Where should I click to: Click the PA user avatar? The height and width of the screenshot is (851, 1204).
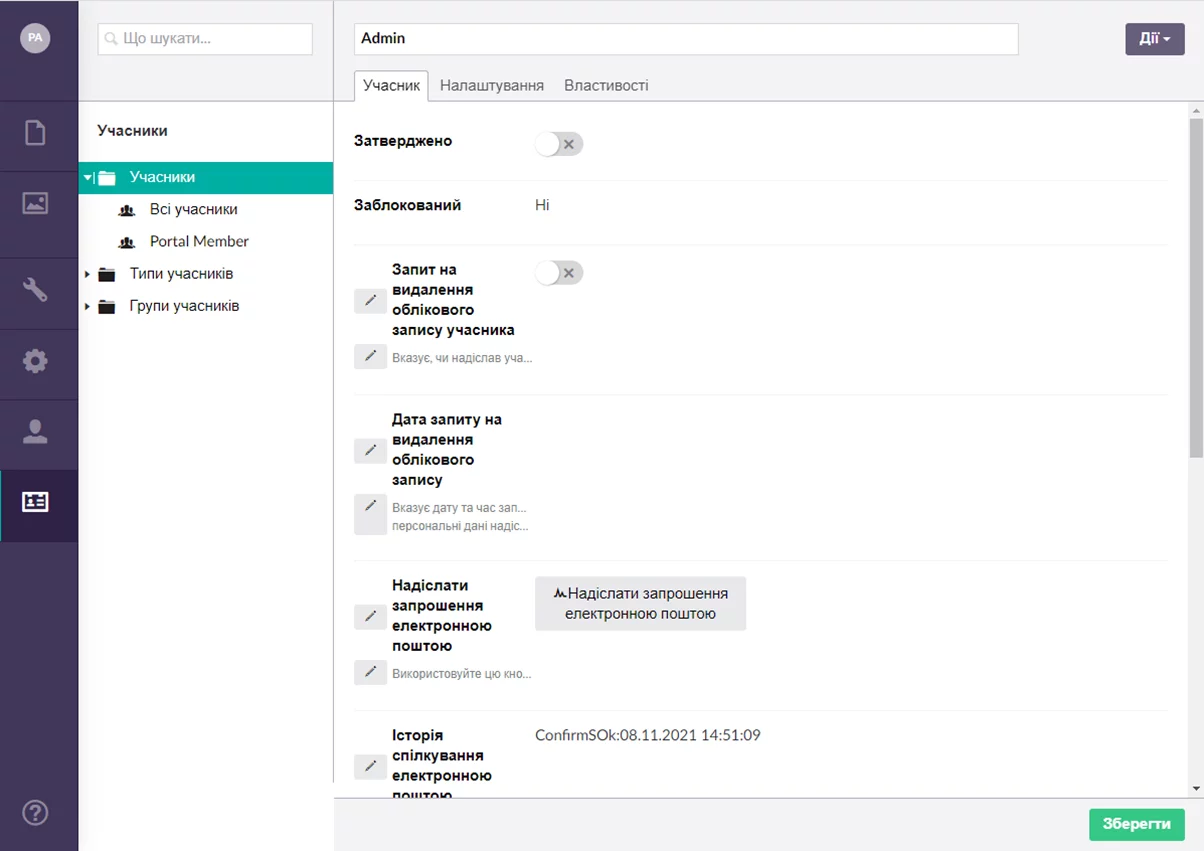pos(35,38)
